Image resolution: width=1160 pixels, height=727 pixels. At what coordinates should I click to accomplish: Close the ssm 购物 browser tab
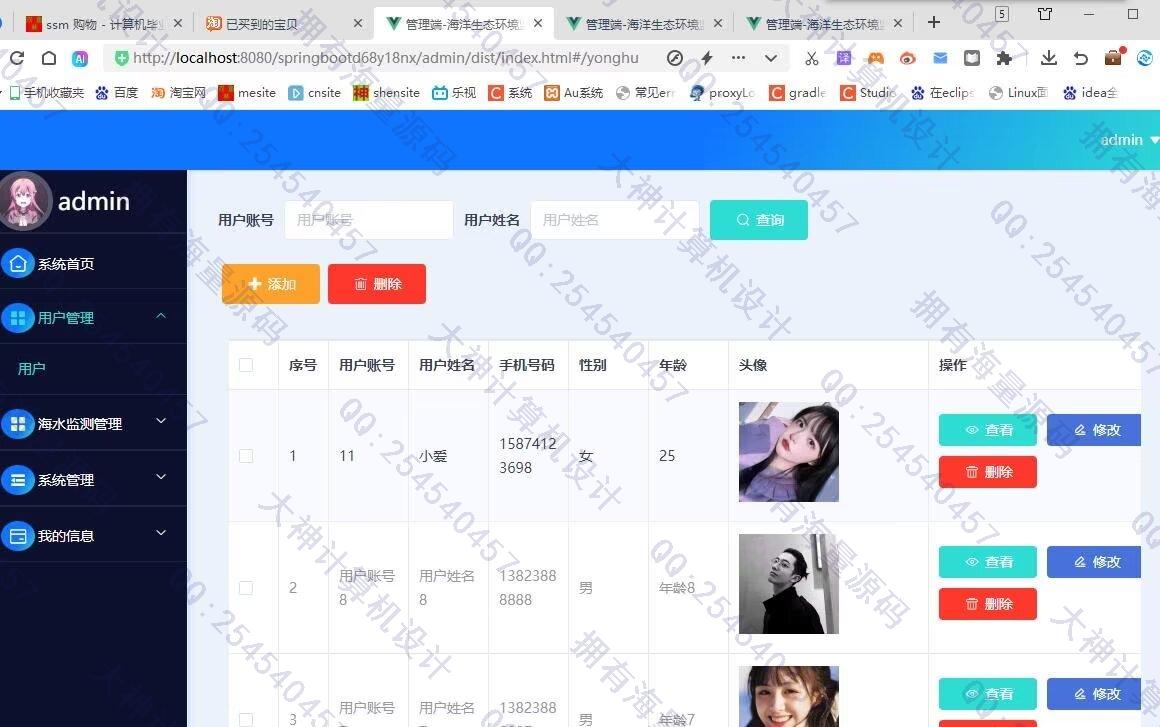click(x=178, y=24)
